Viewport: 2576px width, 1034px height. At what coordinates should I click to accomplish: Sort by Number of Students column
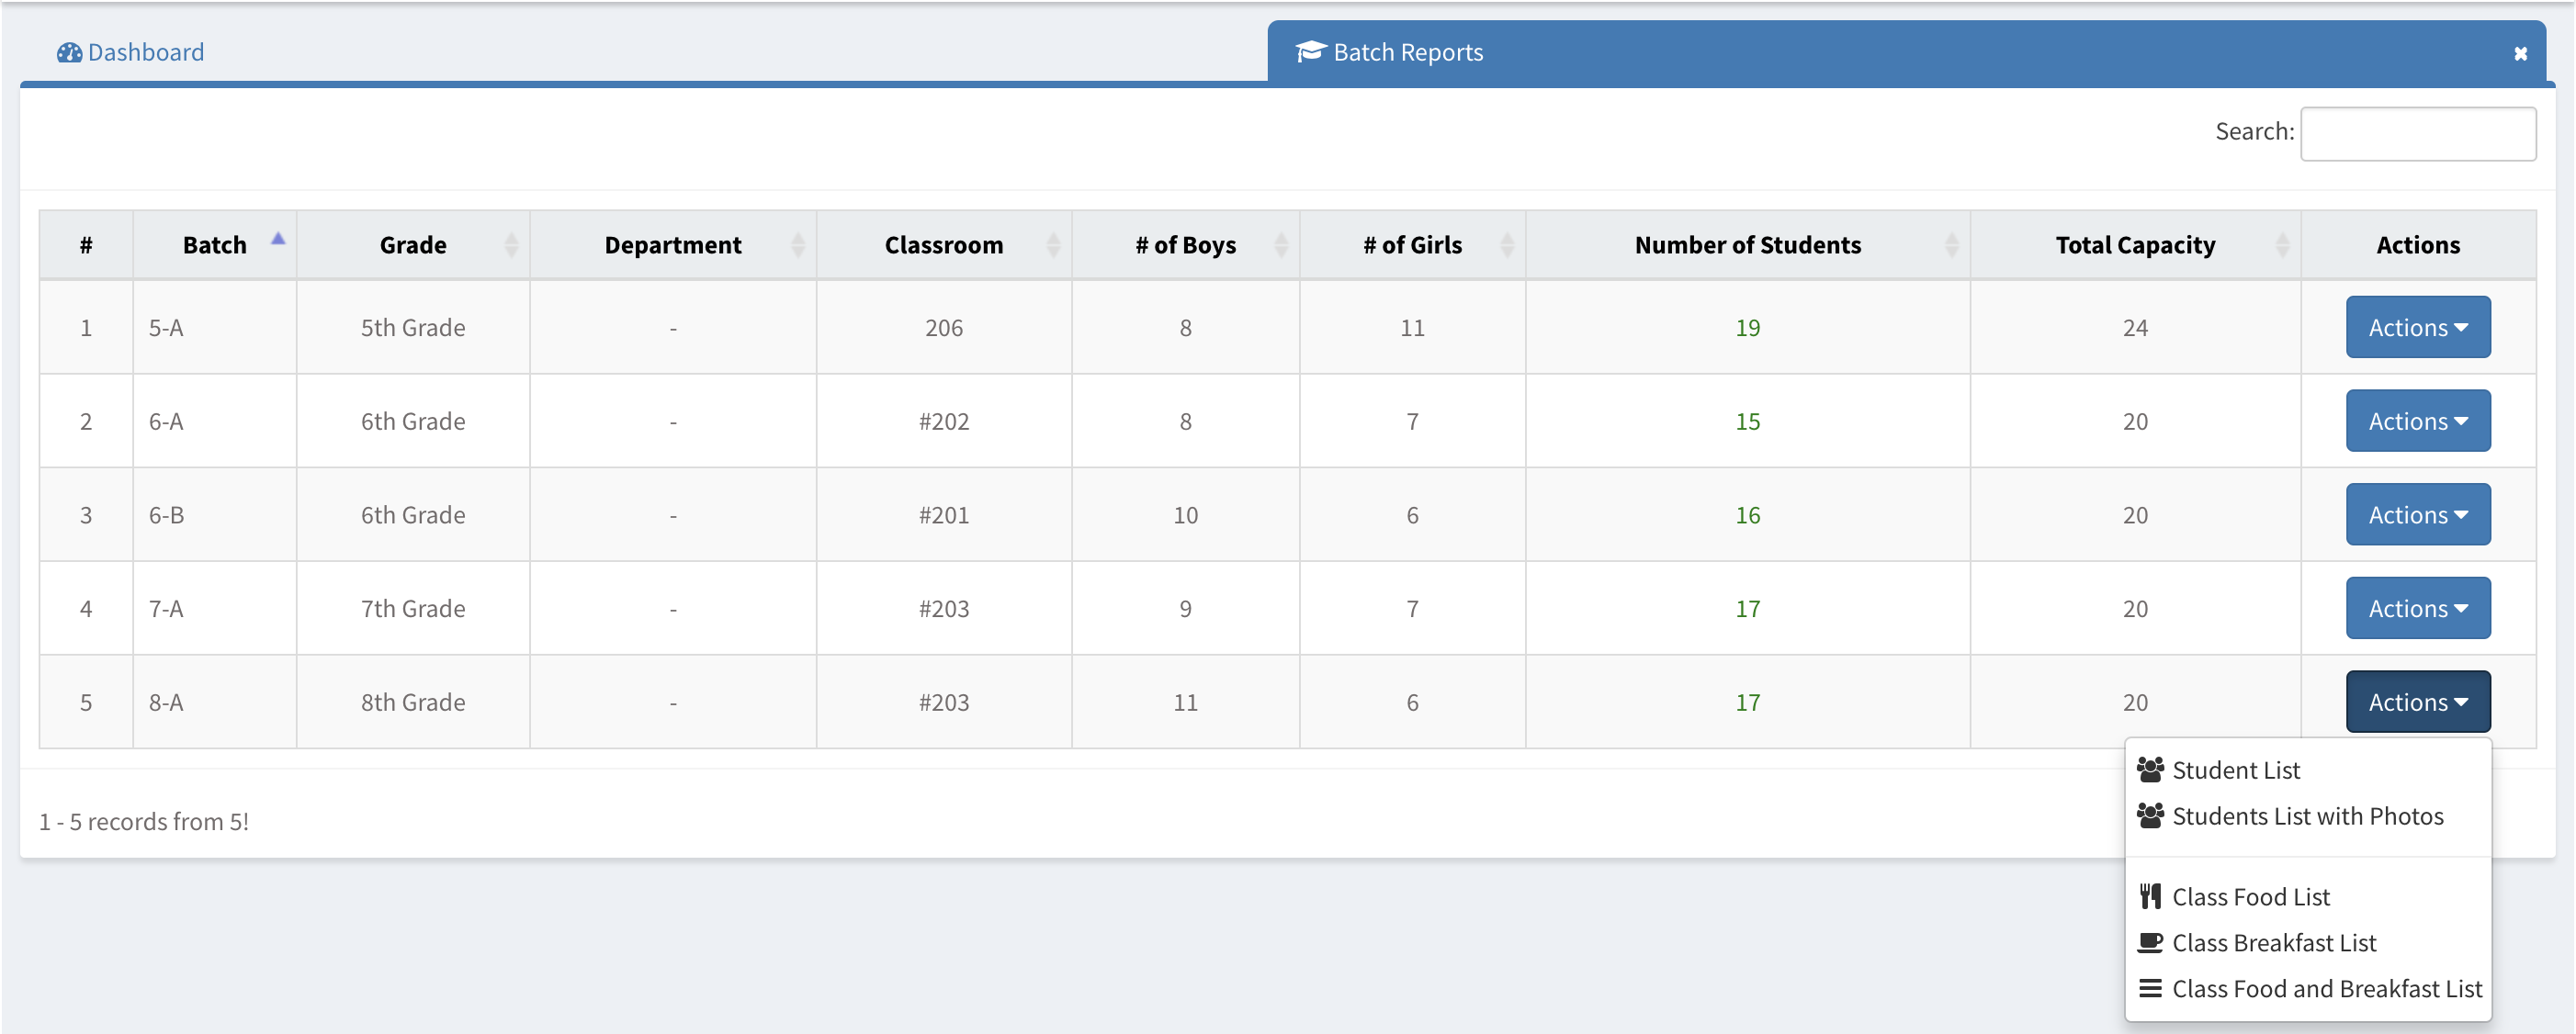coord(1747,245)
